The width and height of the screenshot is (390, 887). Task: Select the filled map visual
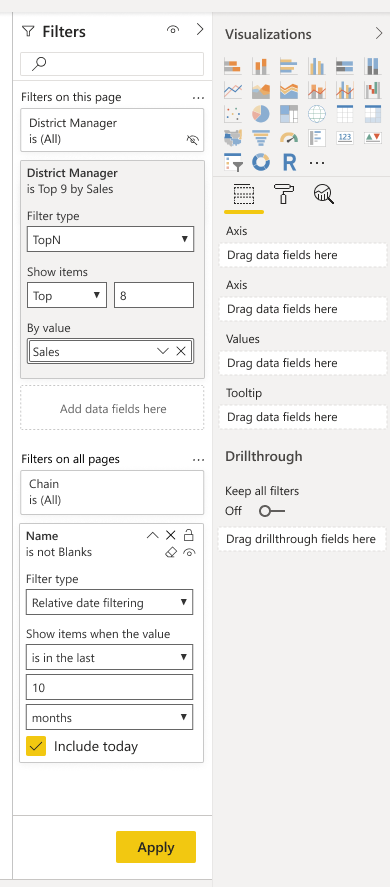pyautogui.click(x=233, y=138)
